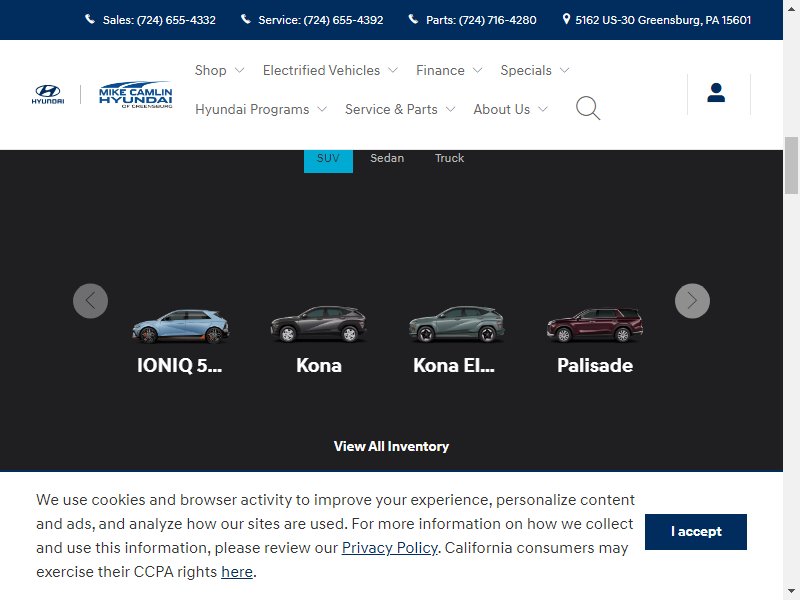This screenshot has width=800, height=600.
Task: Click the phone icon next to Sales
Action: point(90,19)
